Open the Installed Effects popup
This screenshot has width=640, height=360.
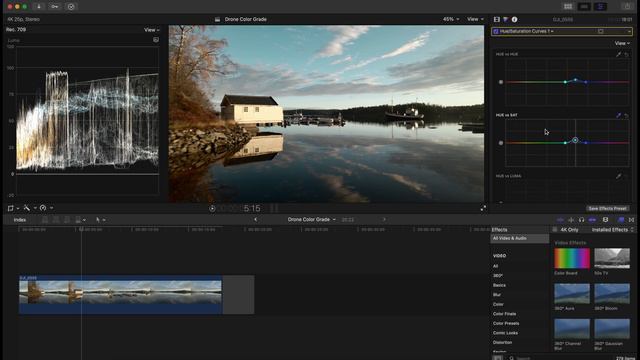pos(613,230)
